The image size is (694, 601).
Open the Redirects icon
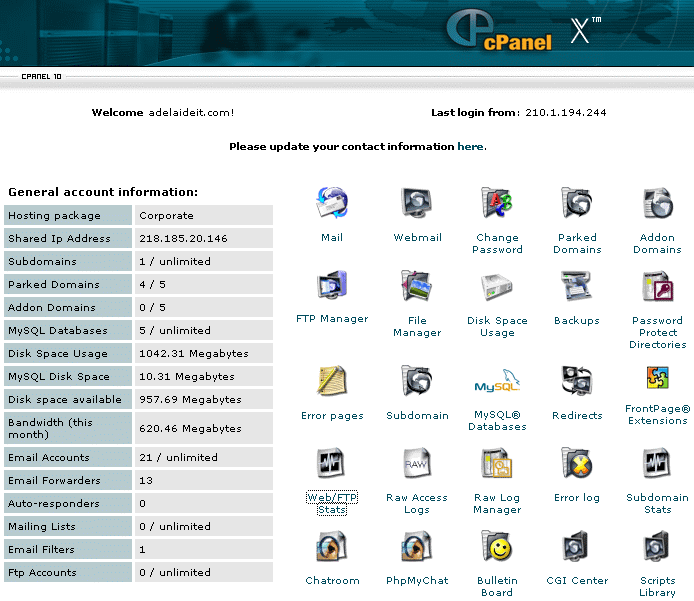coord(577,382)
